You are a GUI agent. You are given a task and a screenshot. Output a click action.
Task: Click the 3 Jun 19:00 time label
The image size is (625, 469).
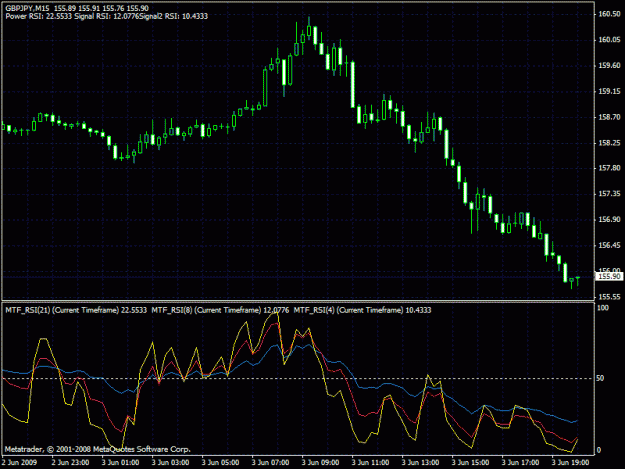coord(570,463)
